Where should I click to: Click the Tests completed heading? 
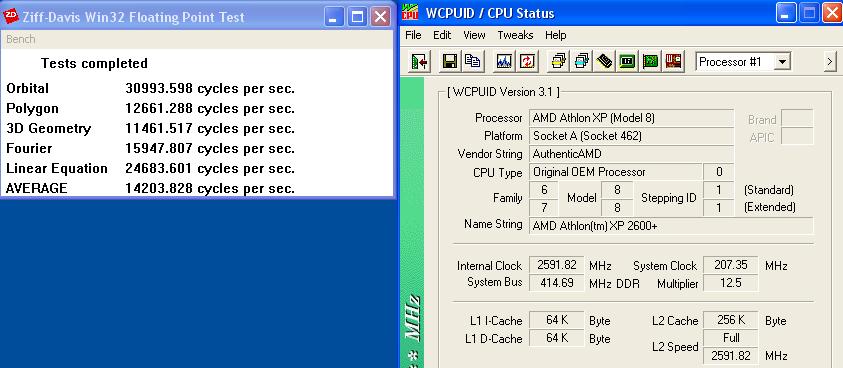point(94,63)
